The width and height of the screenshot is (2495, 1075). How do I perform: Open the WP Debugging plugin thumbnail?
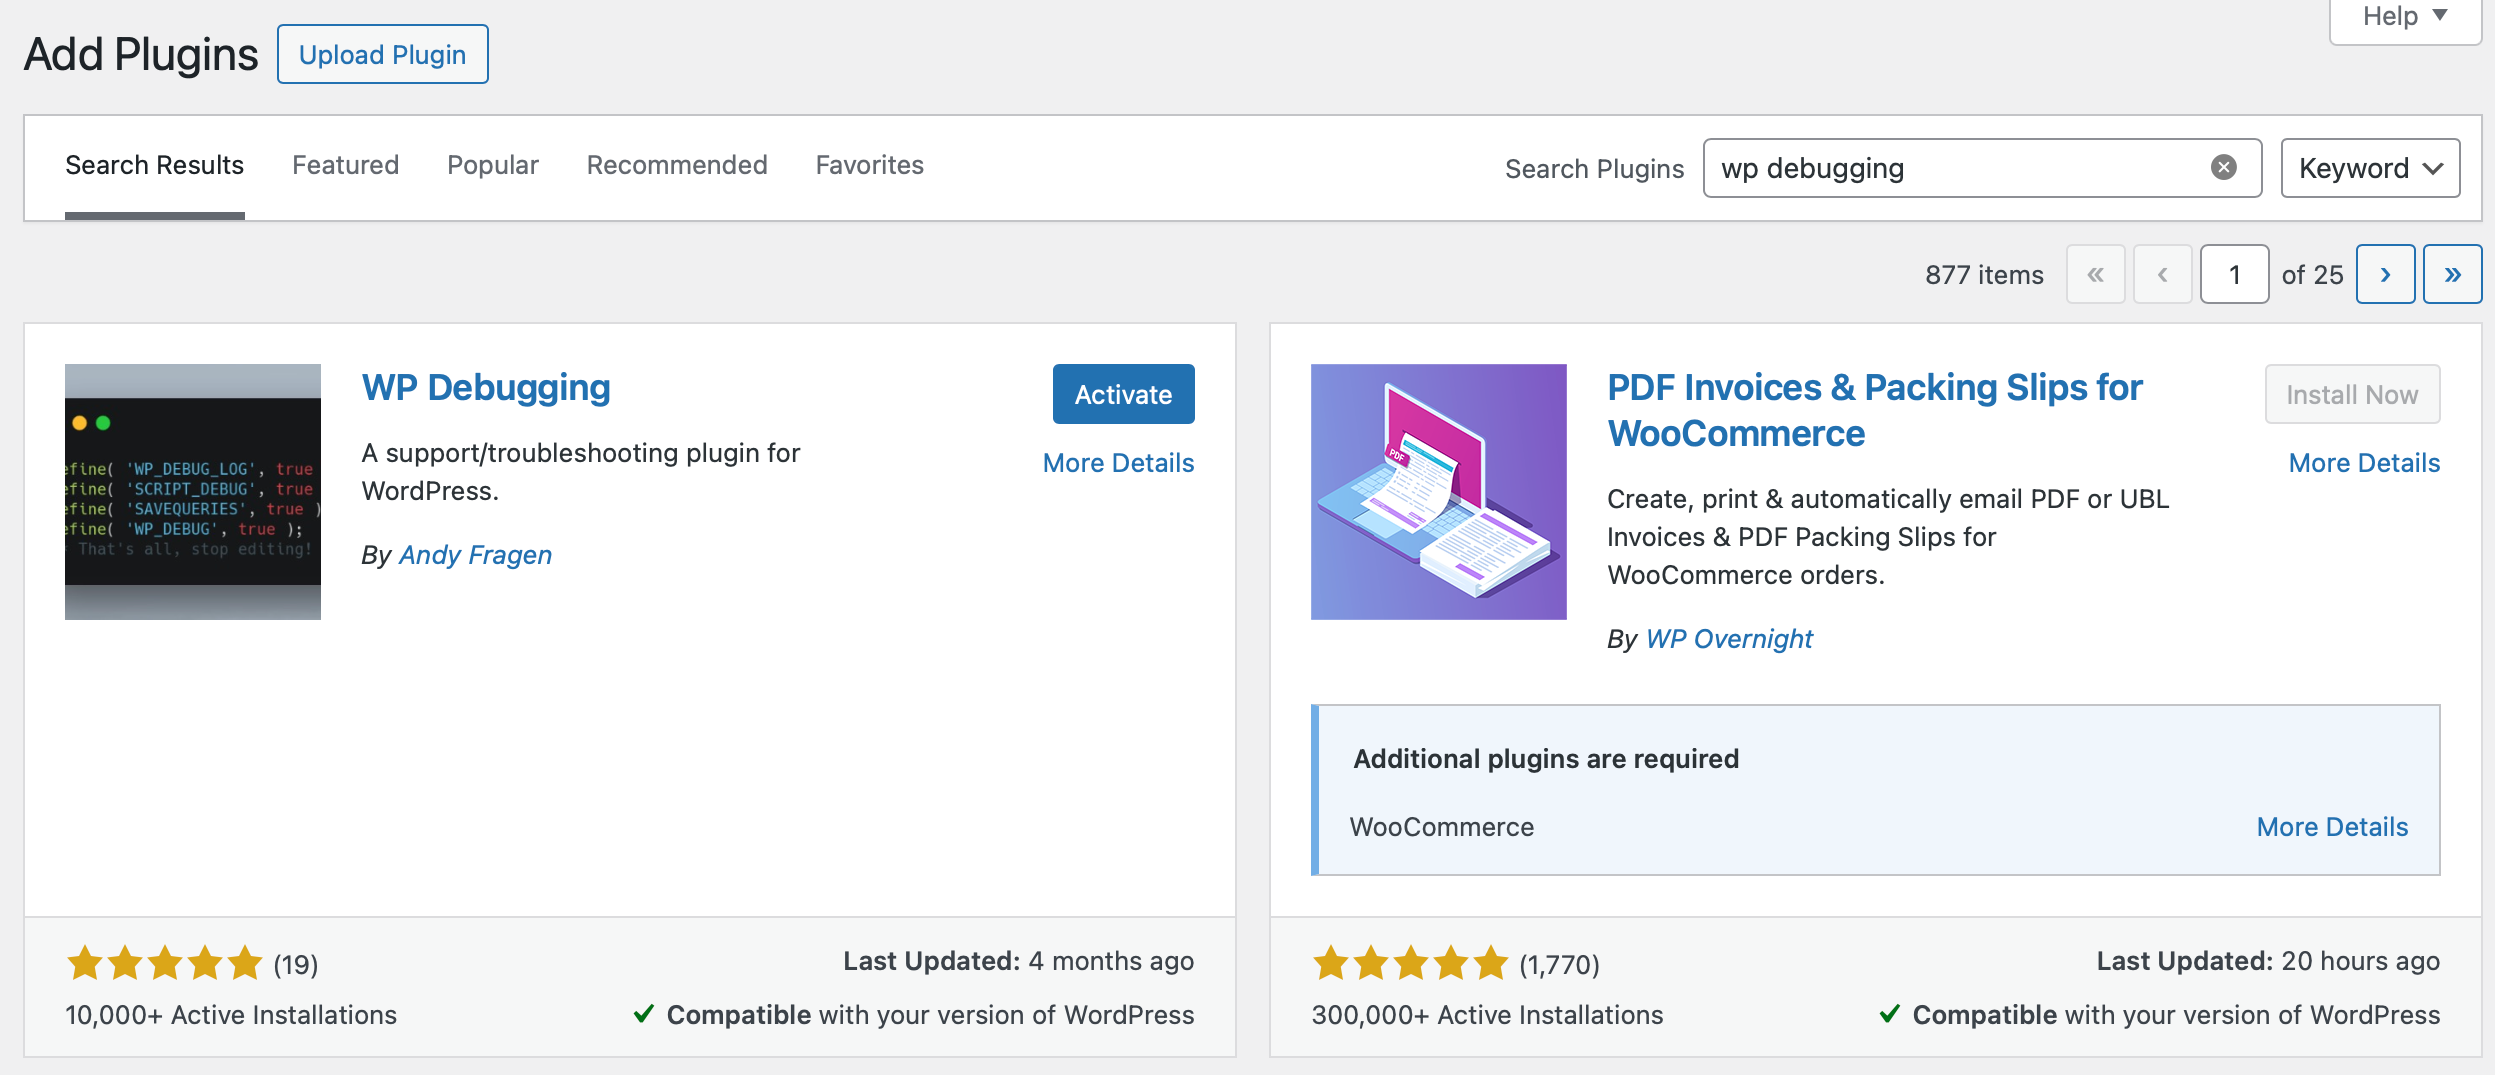point(193,492)
